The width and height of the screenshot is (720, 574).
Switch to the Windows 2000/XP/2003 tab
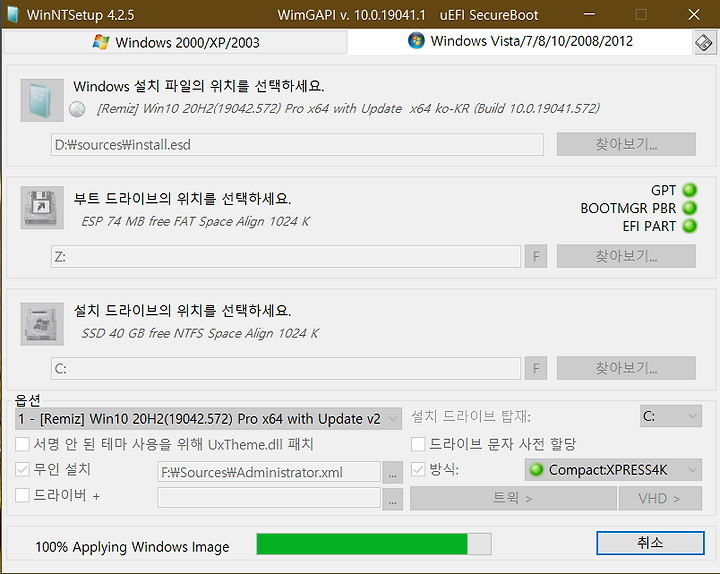(175, 42)
